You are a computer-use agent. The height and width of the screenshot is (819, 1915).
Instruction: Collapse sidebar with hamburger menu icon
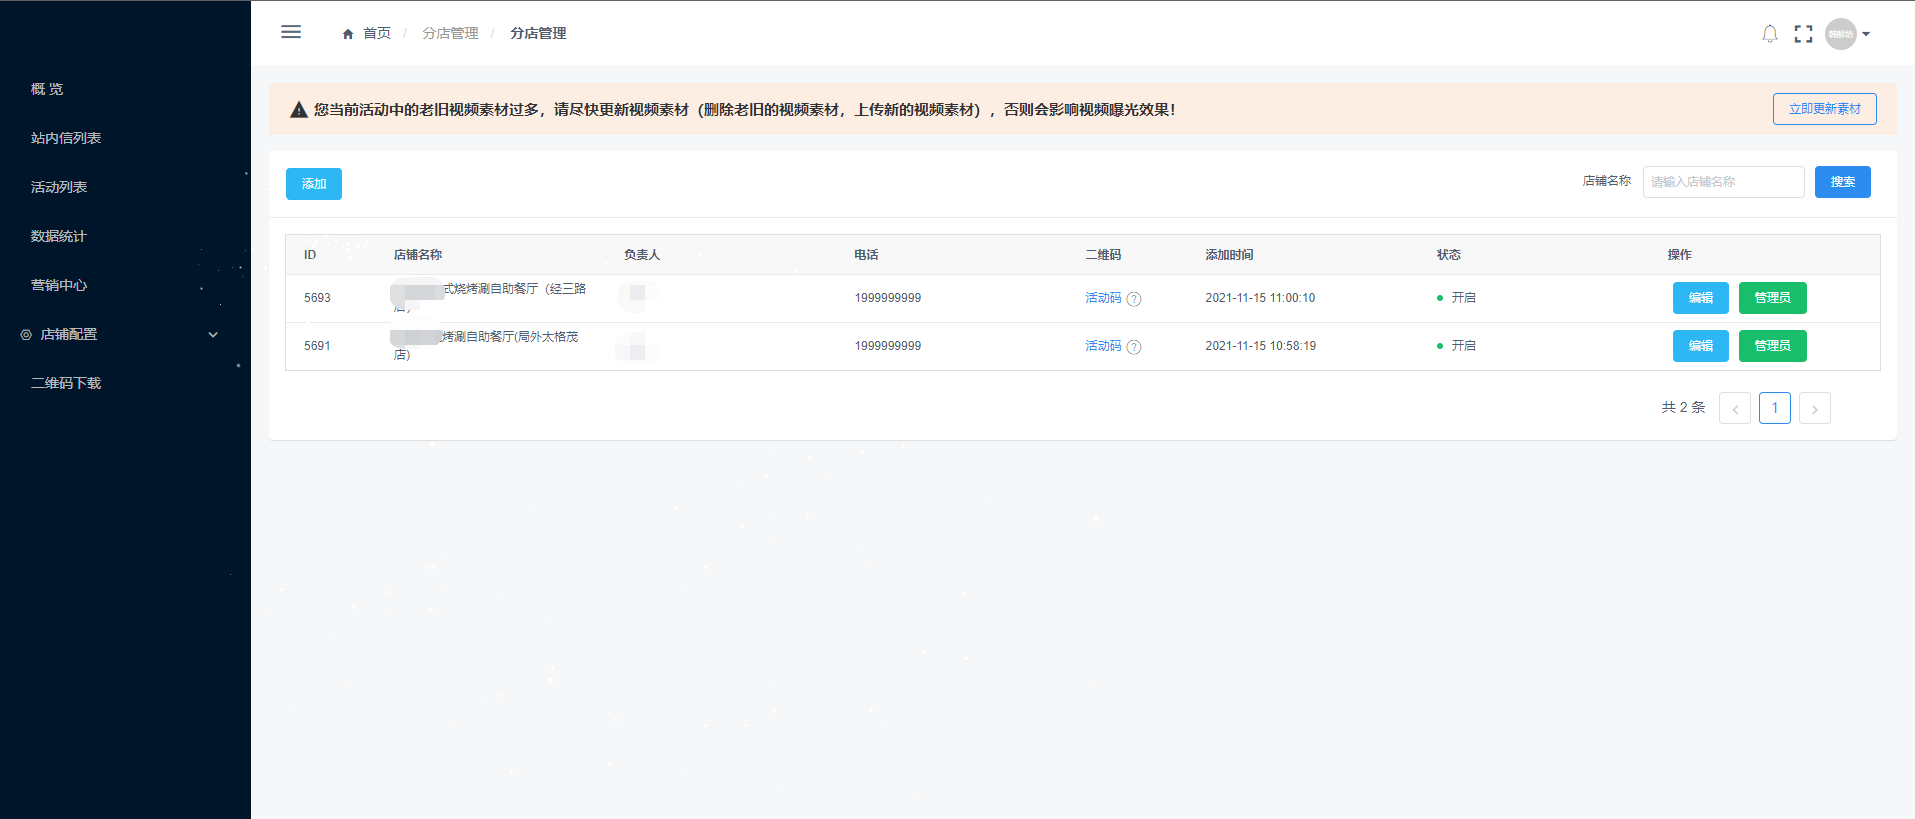pyautogui.click(x=291, y=32)
